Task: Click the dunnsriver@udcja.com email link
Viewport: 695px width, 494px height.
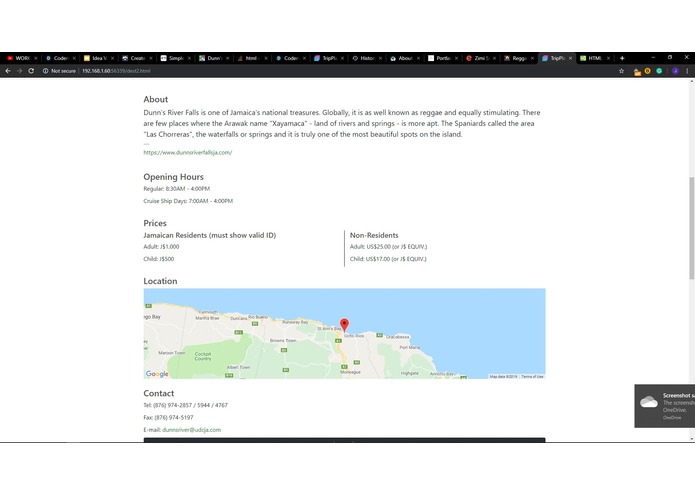Action: pos(191,430)
